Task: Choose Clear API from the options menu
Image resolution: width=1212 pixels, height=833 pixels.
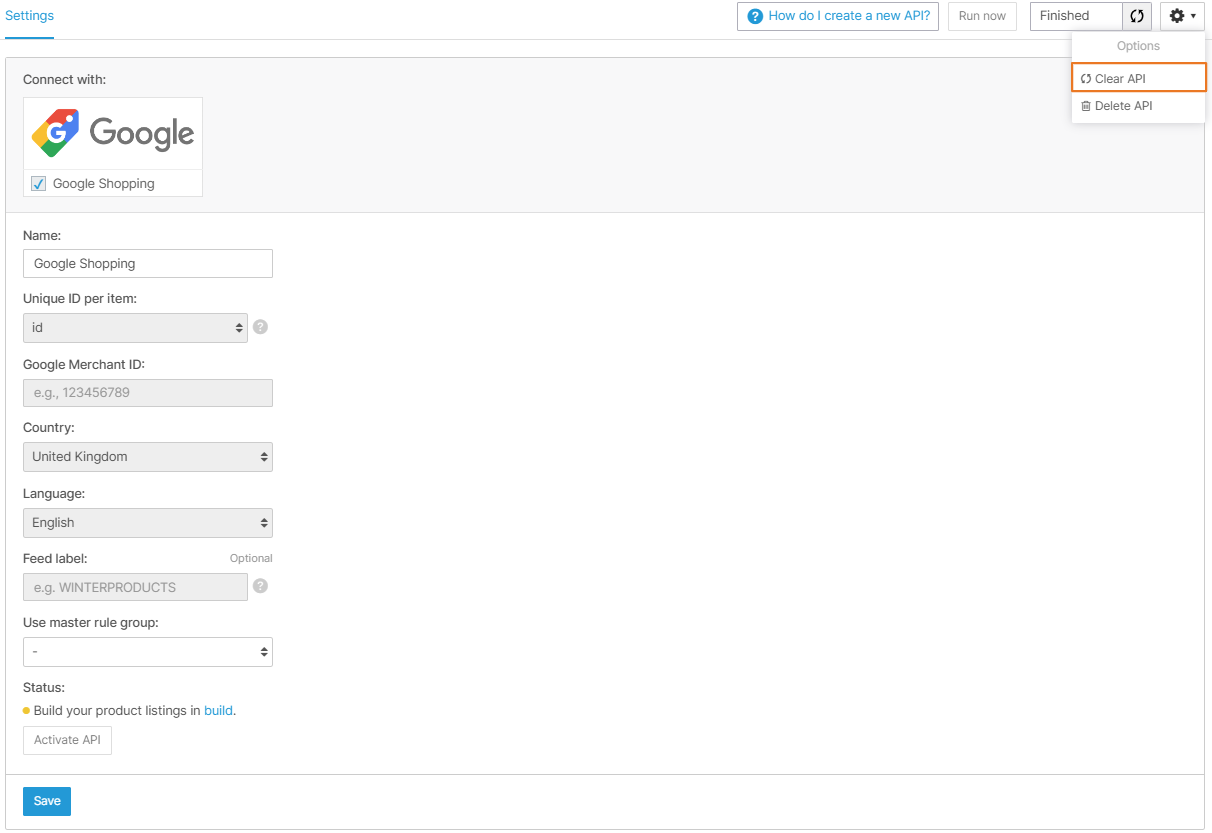Action: (x=1138, y=78)
